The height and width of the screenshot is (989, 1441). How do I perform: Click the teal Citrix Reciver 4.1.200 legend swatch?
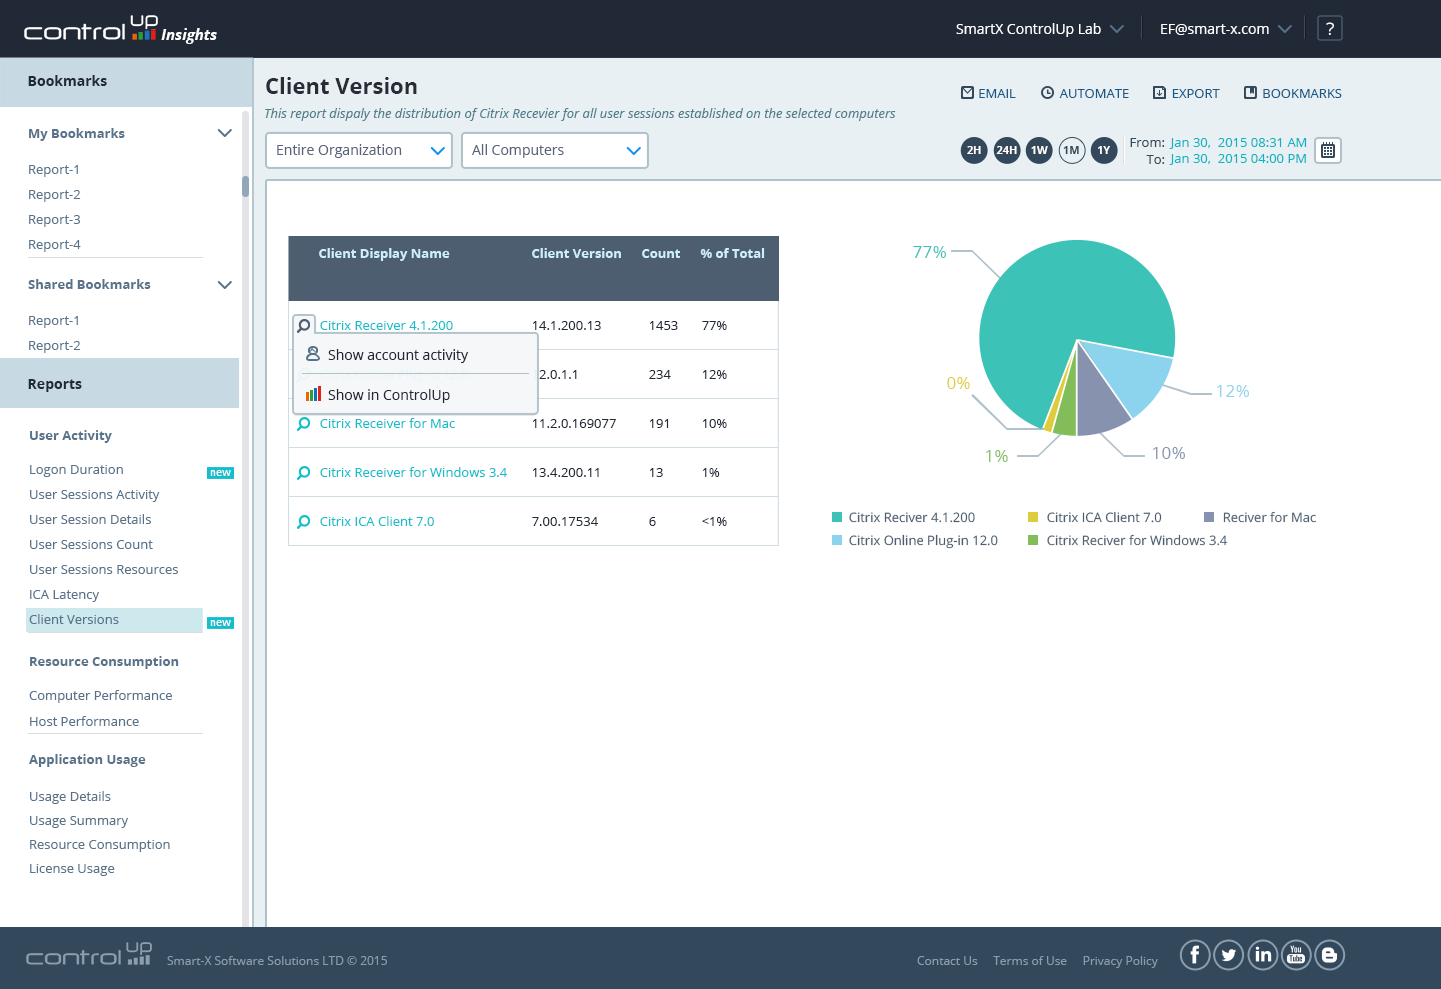tap(837, 517)
